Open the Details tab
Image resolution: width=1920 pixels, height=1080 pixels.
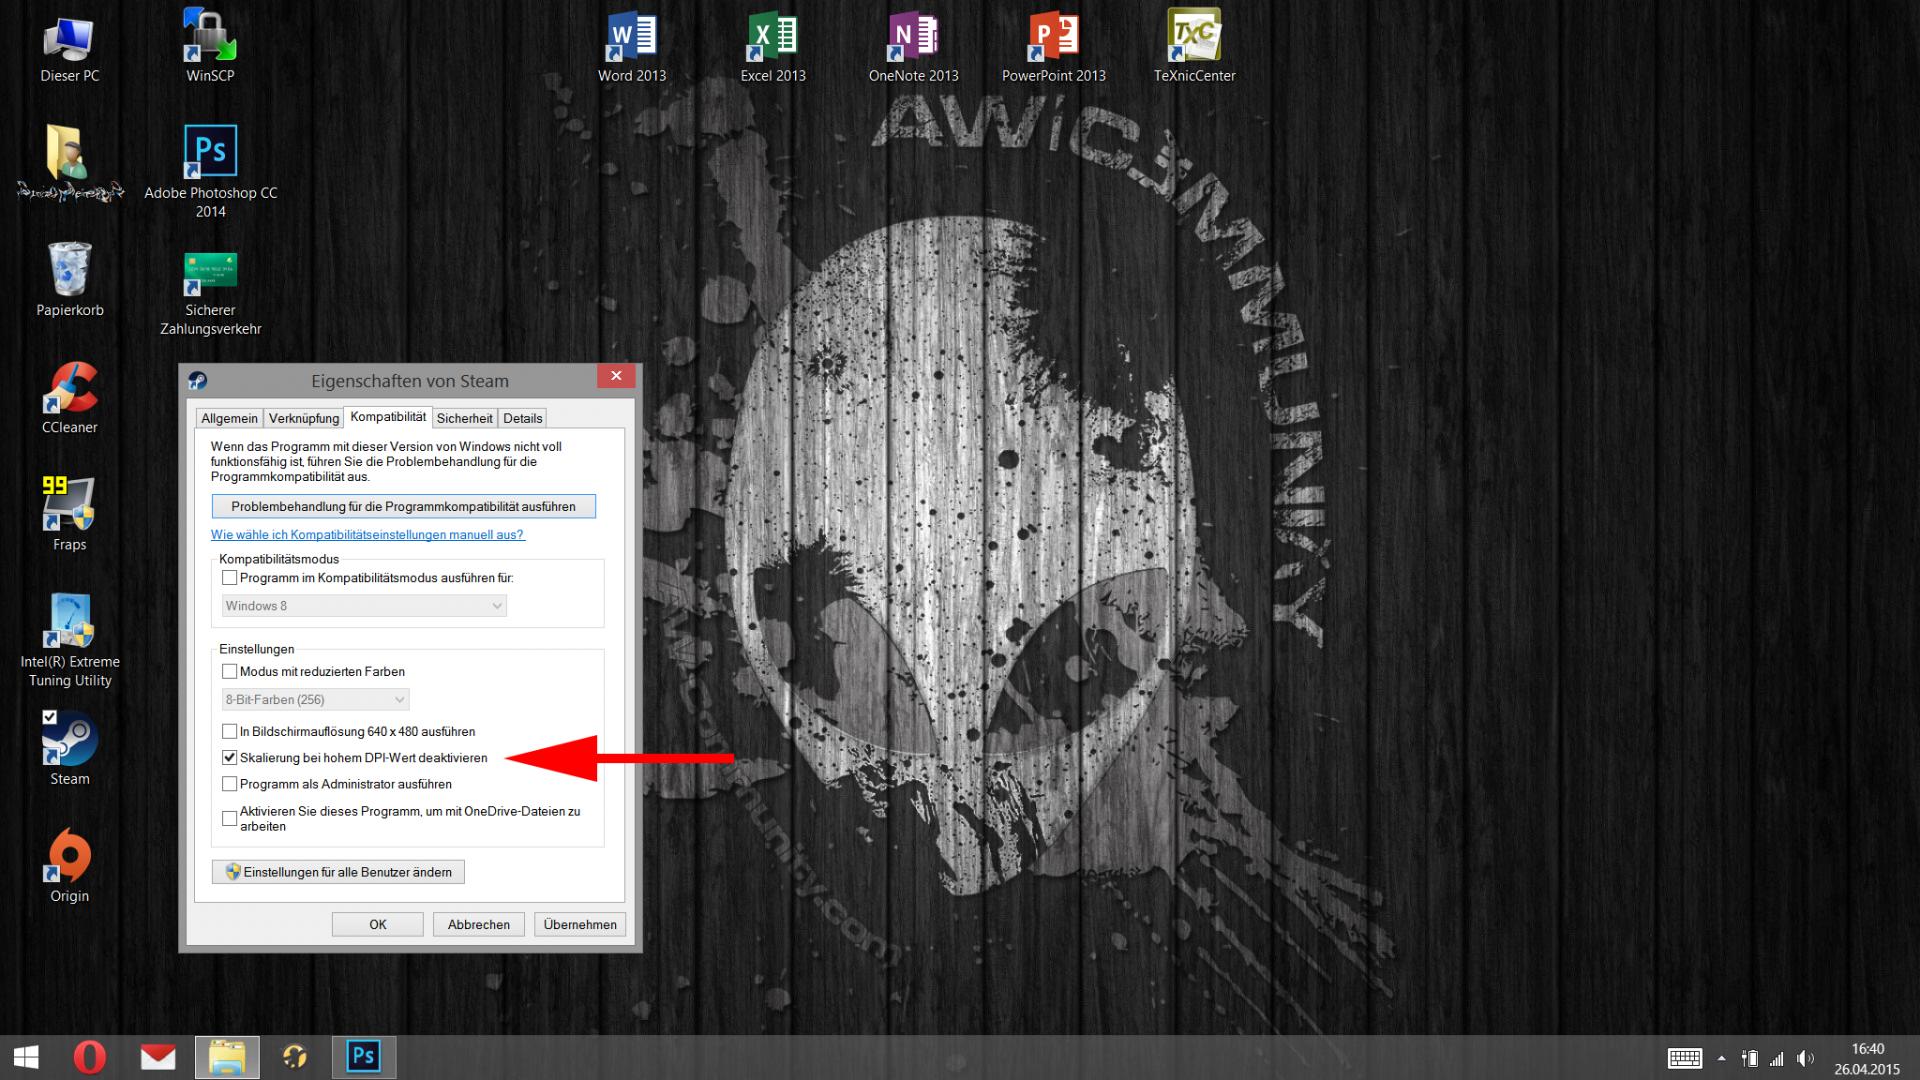click(522, 418)
